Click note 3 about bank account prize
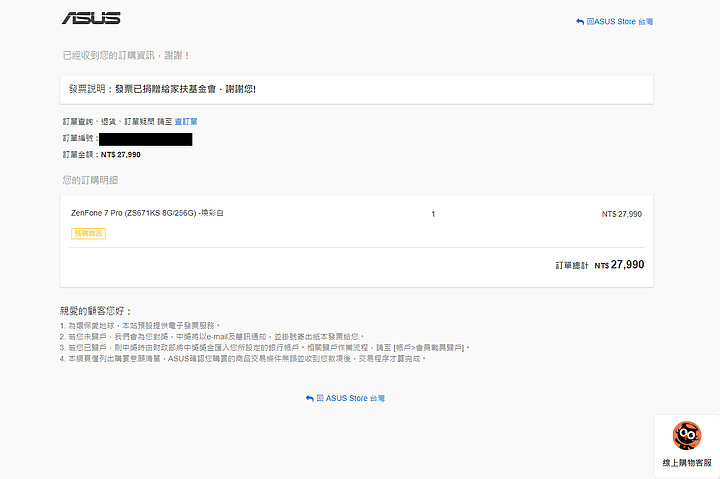Image resolution: width=720 pixels, height=479 pixels. pyautogui.click(x=264, y=348)
